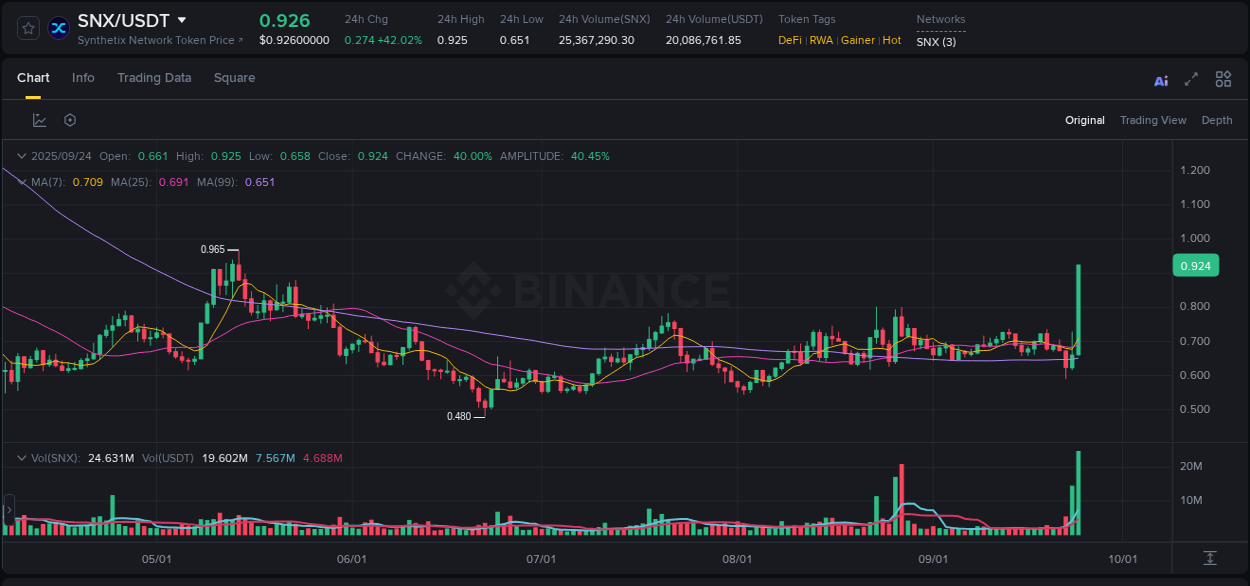Open chart settings via the gear icon

pyautogui.click(x=69, y=119)
